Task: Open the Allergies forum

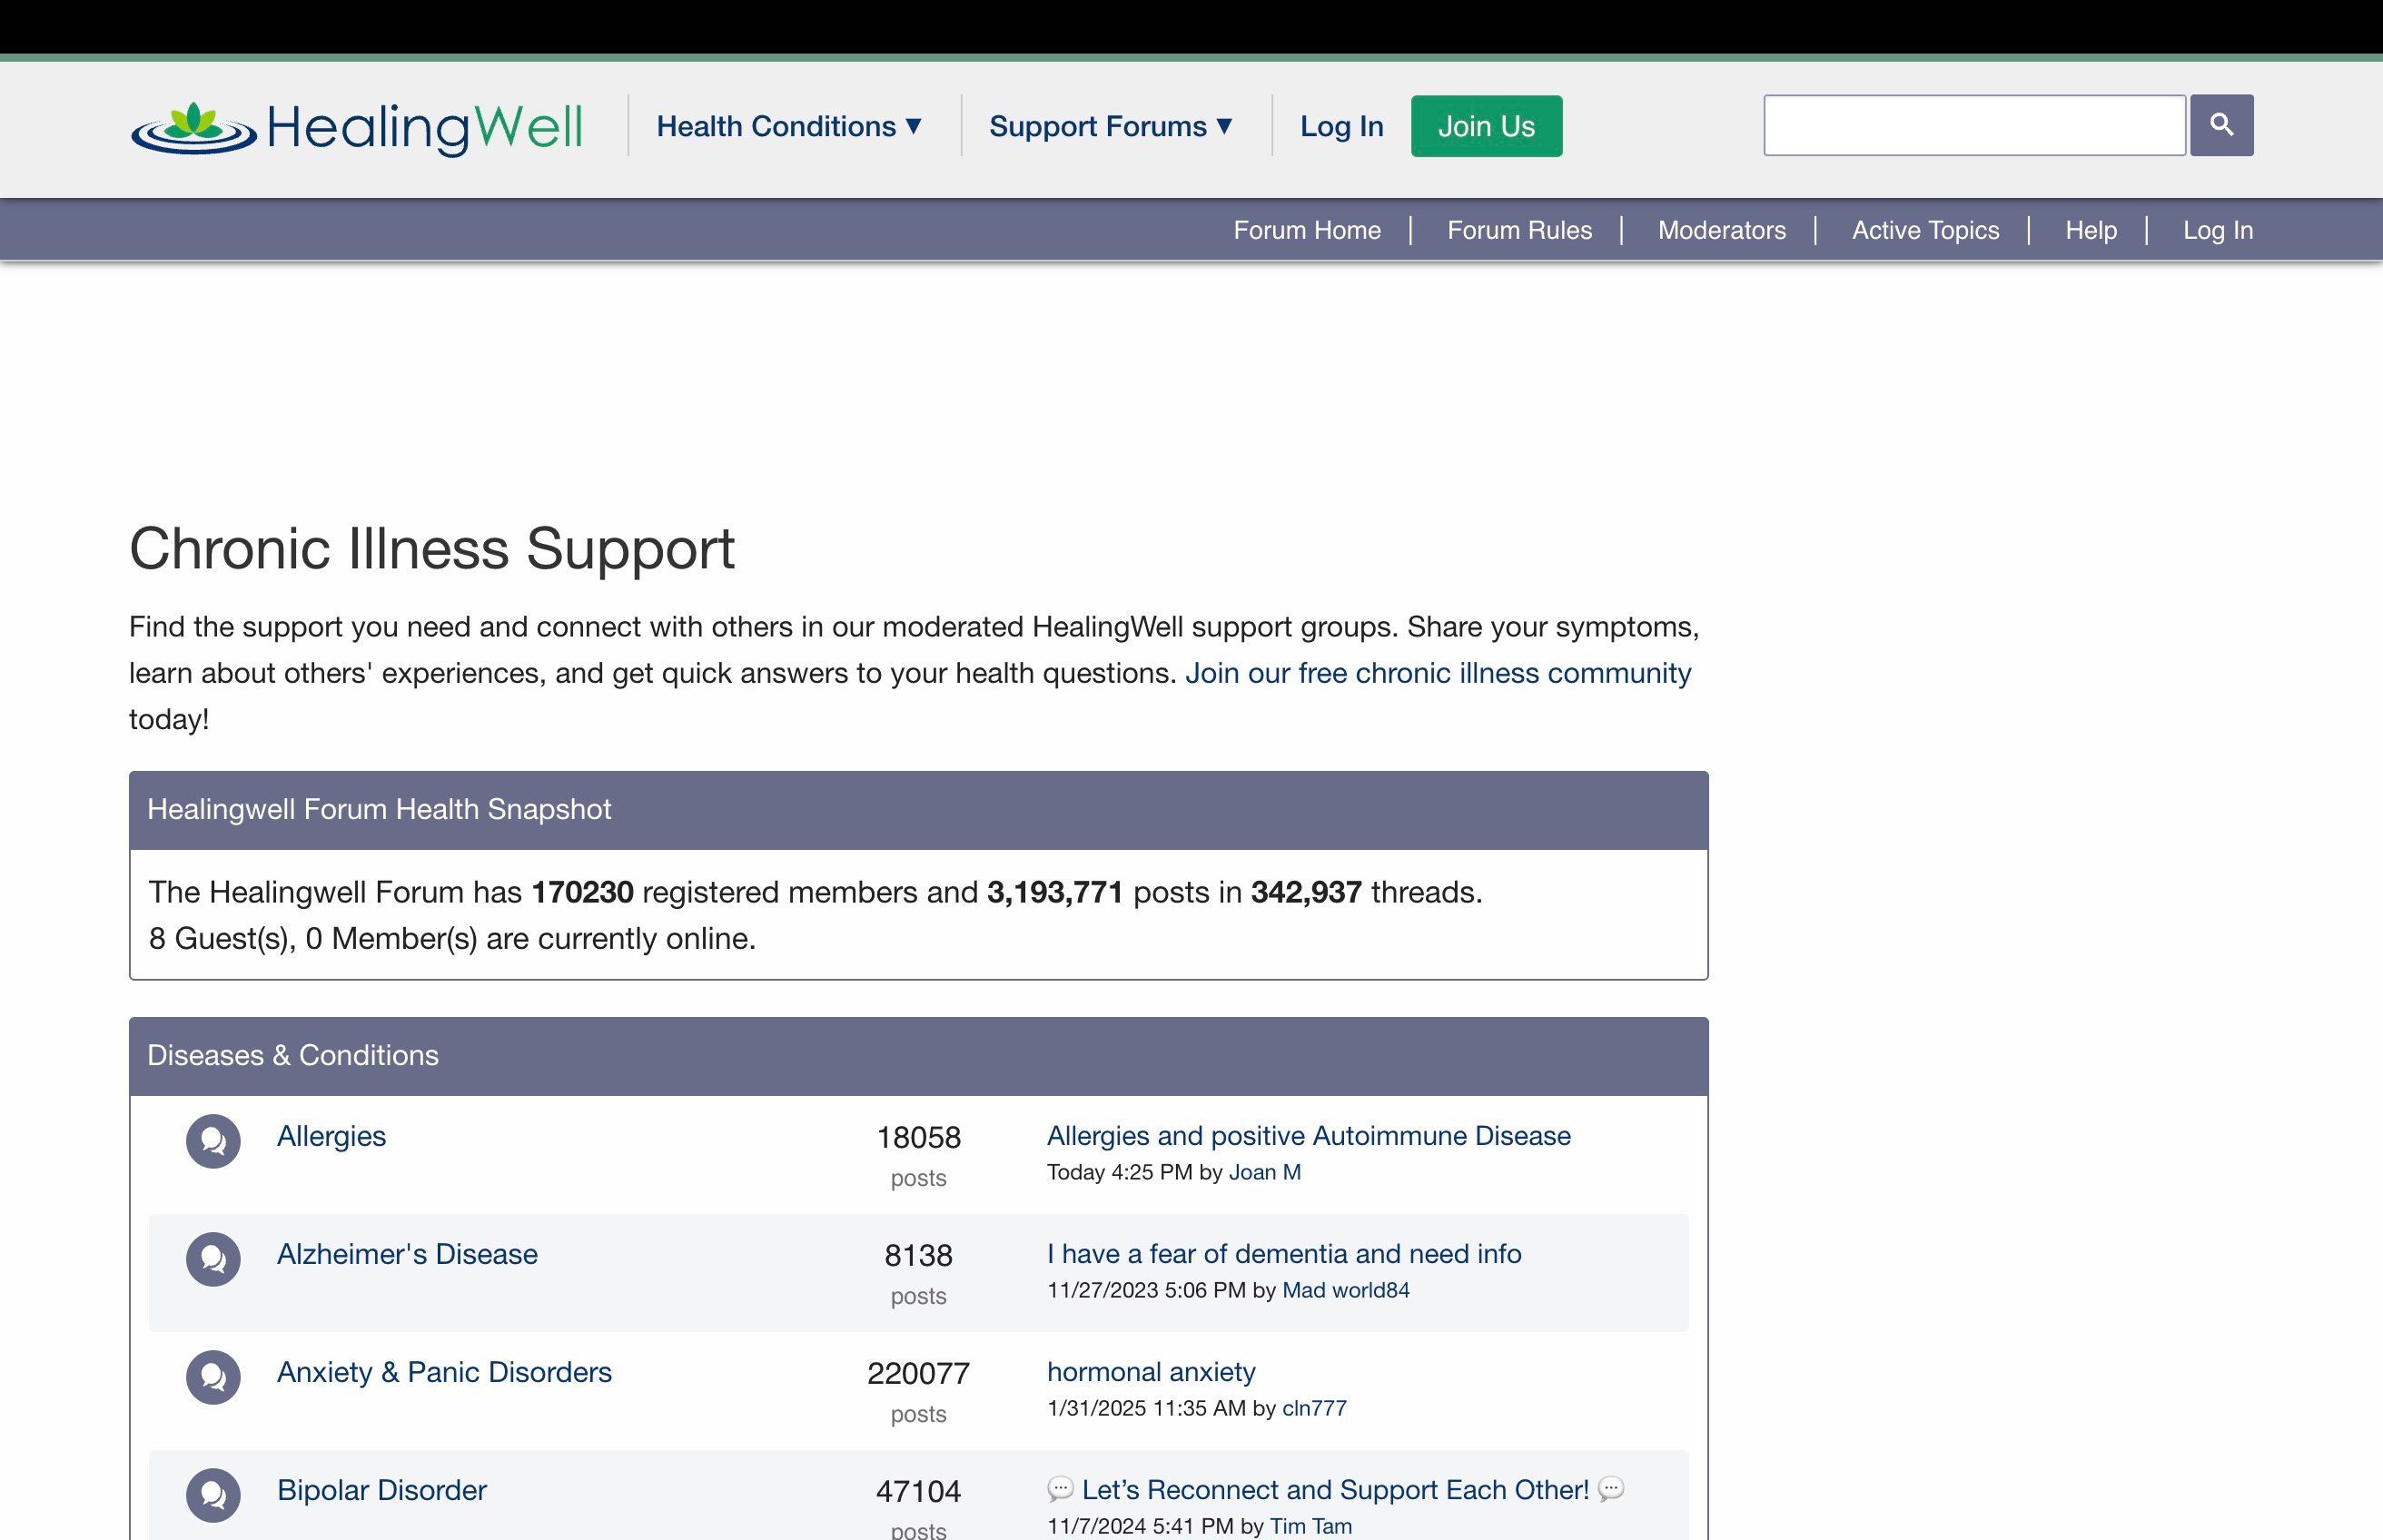Action: pyautogui.click(x=331, y=1136)
